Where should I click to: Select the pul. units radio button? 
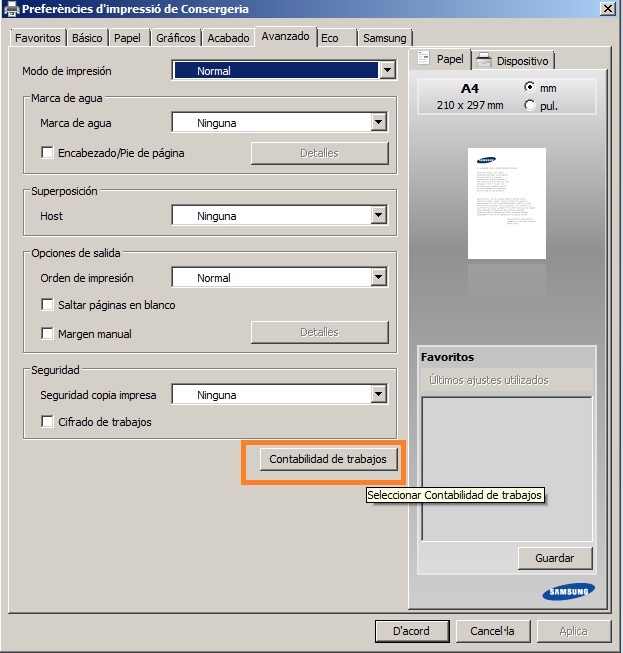[530, 105]
